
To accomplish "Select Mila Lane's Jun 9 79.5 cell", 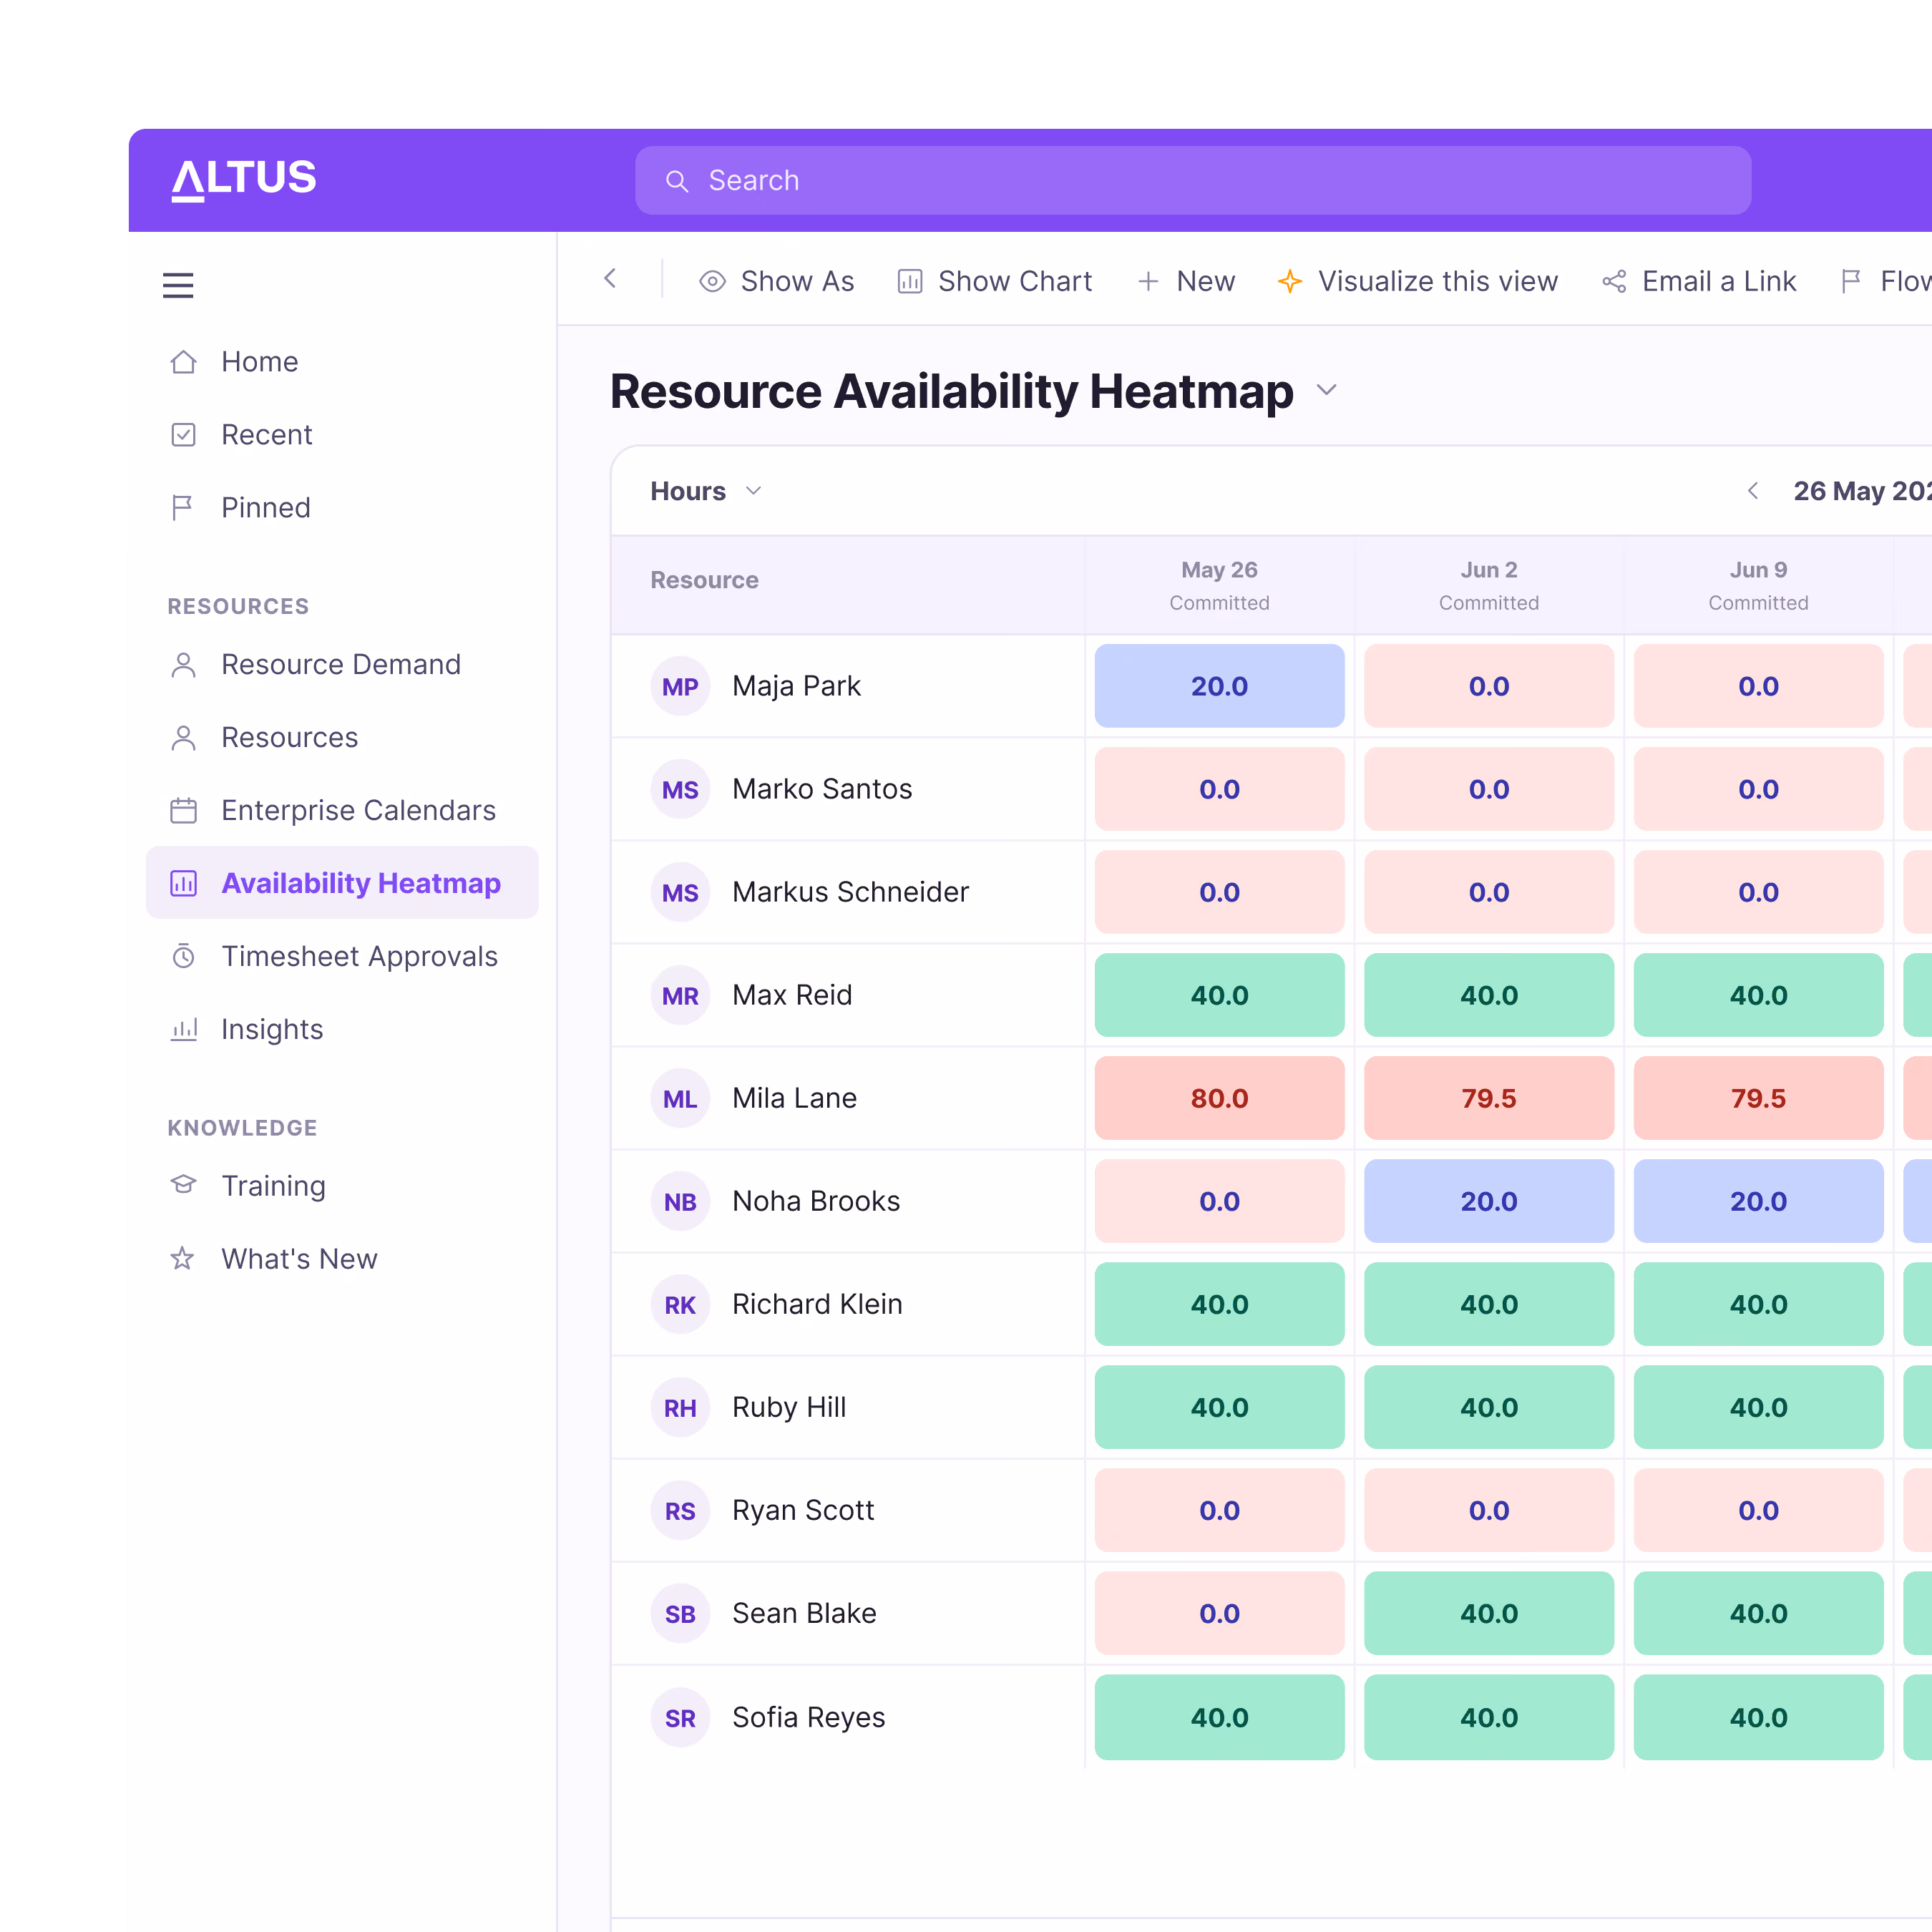I will (x=1758, y=1097).
